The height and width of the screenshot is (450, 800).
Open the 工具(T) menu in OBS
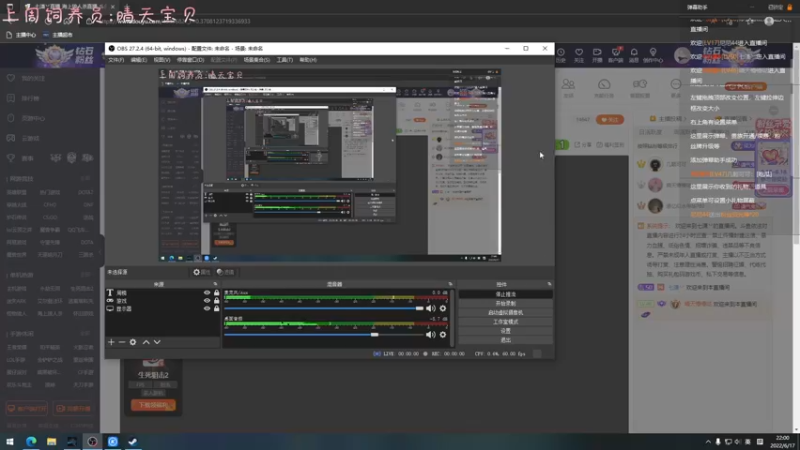(285, 60)
